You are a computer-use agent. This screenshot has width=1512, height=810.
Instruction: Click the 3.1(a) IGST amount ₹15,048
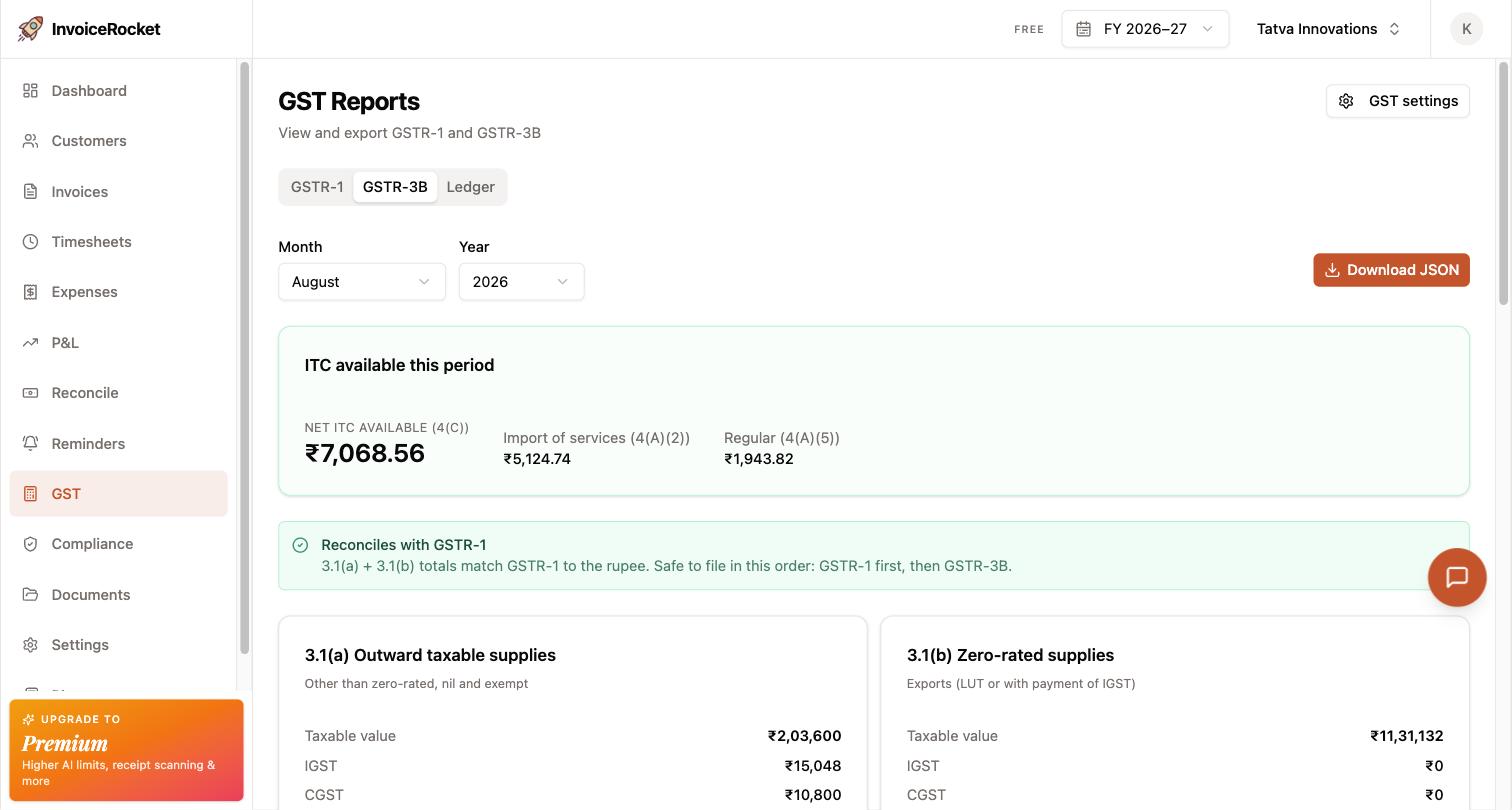pos(813,766)
